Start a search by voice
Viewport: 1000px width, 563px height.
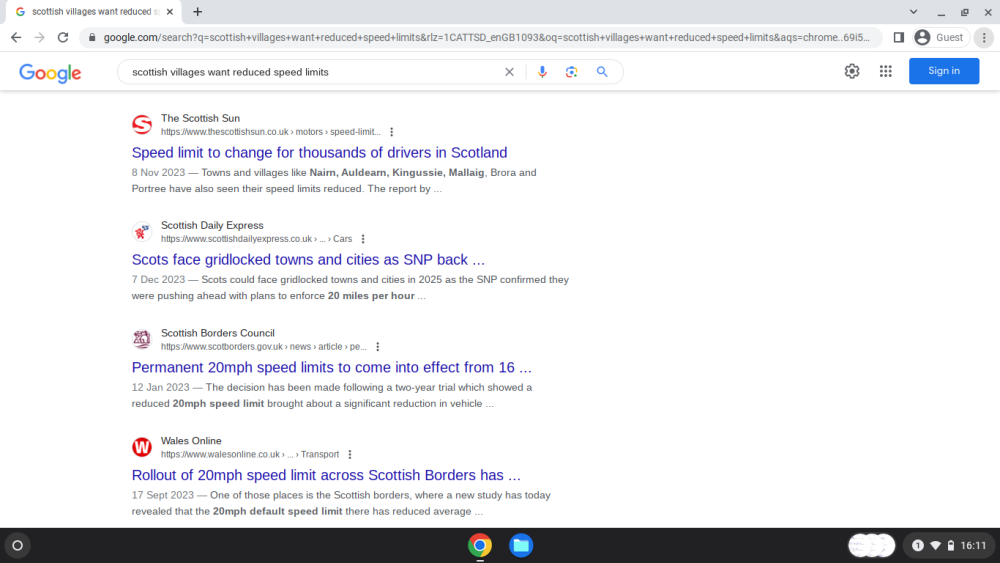pos(542,72)
